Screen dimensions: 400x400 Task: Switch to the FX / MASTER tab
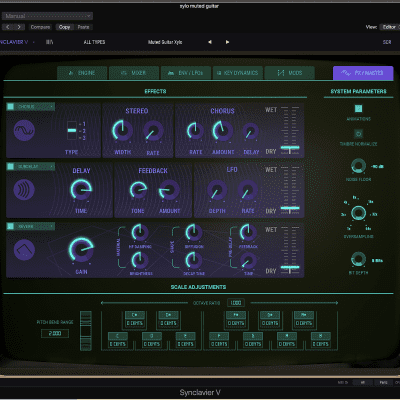[x=363, y=73]
